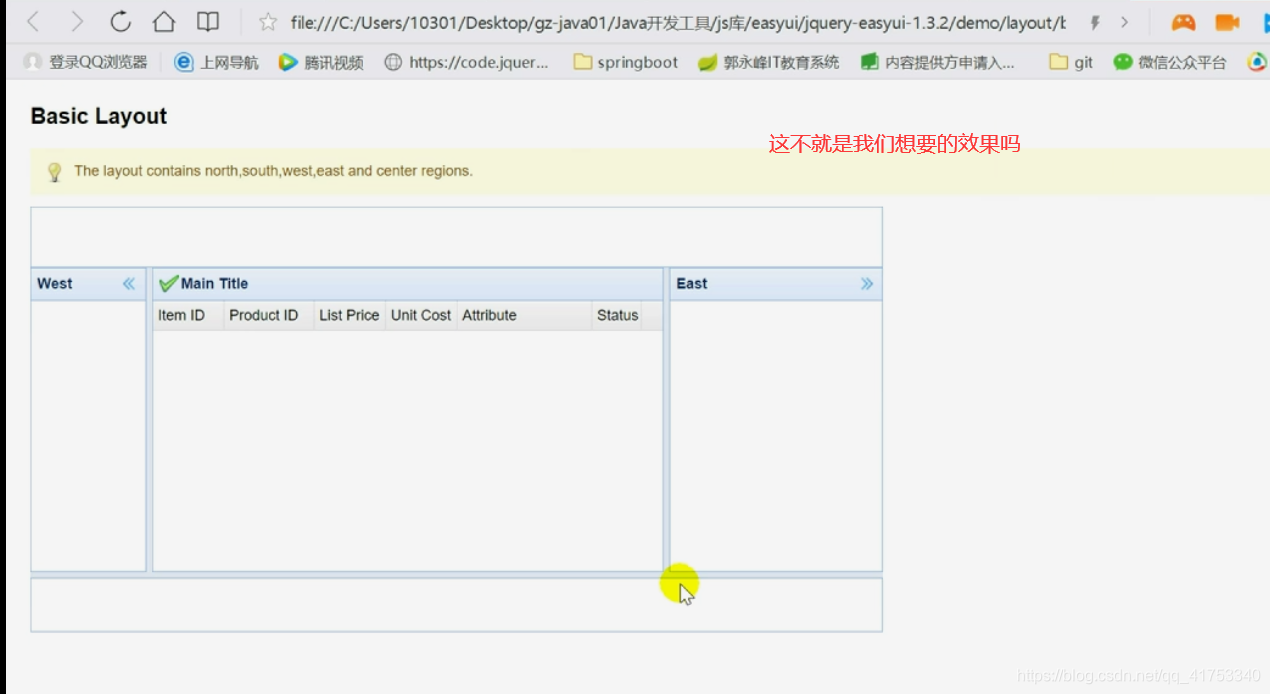
Task: Click the file URL address bar
Action: pyautogui.click(x=678, y=22)
